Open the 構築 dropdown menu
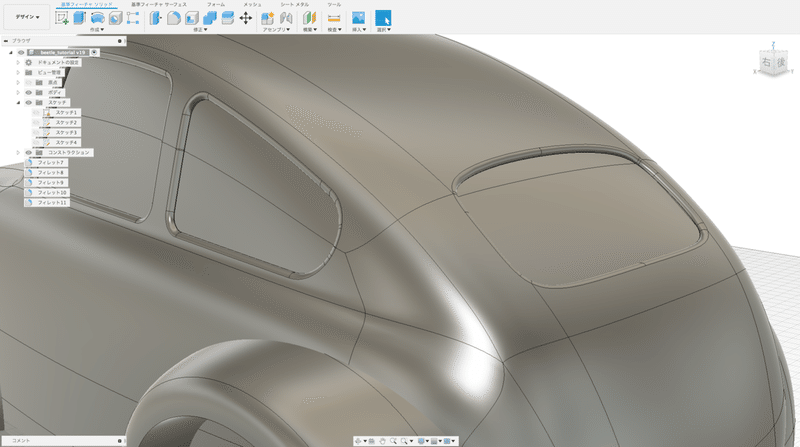The width and height of the screenshot is (800, 447). pyautogui.click(x=310, y=30)
